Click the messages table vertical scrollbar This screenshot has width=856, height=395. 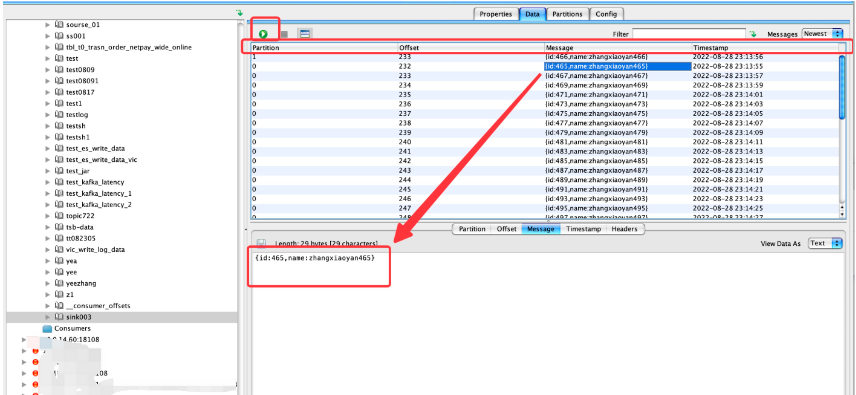[842, 87]
